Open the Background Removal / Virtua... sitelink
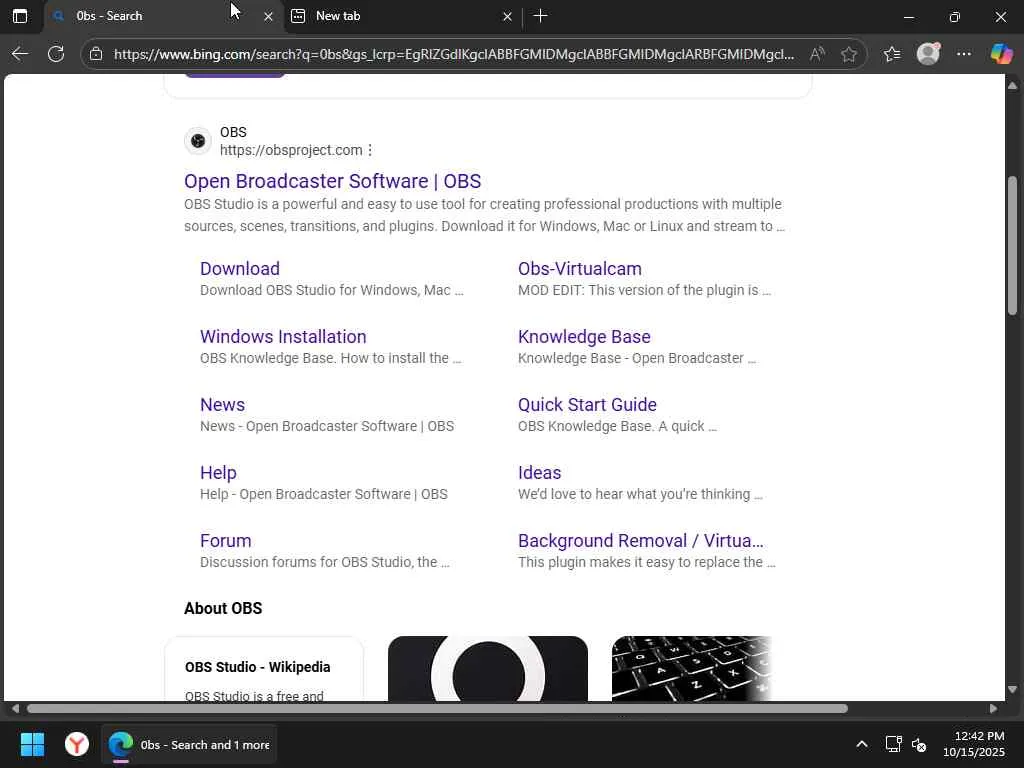The width and height of the screenshot is (1024, 768). coord(641,540)
